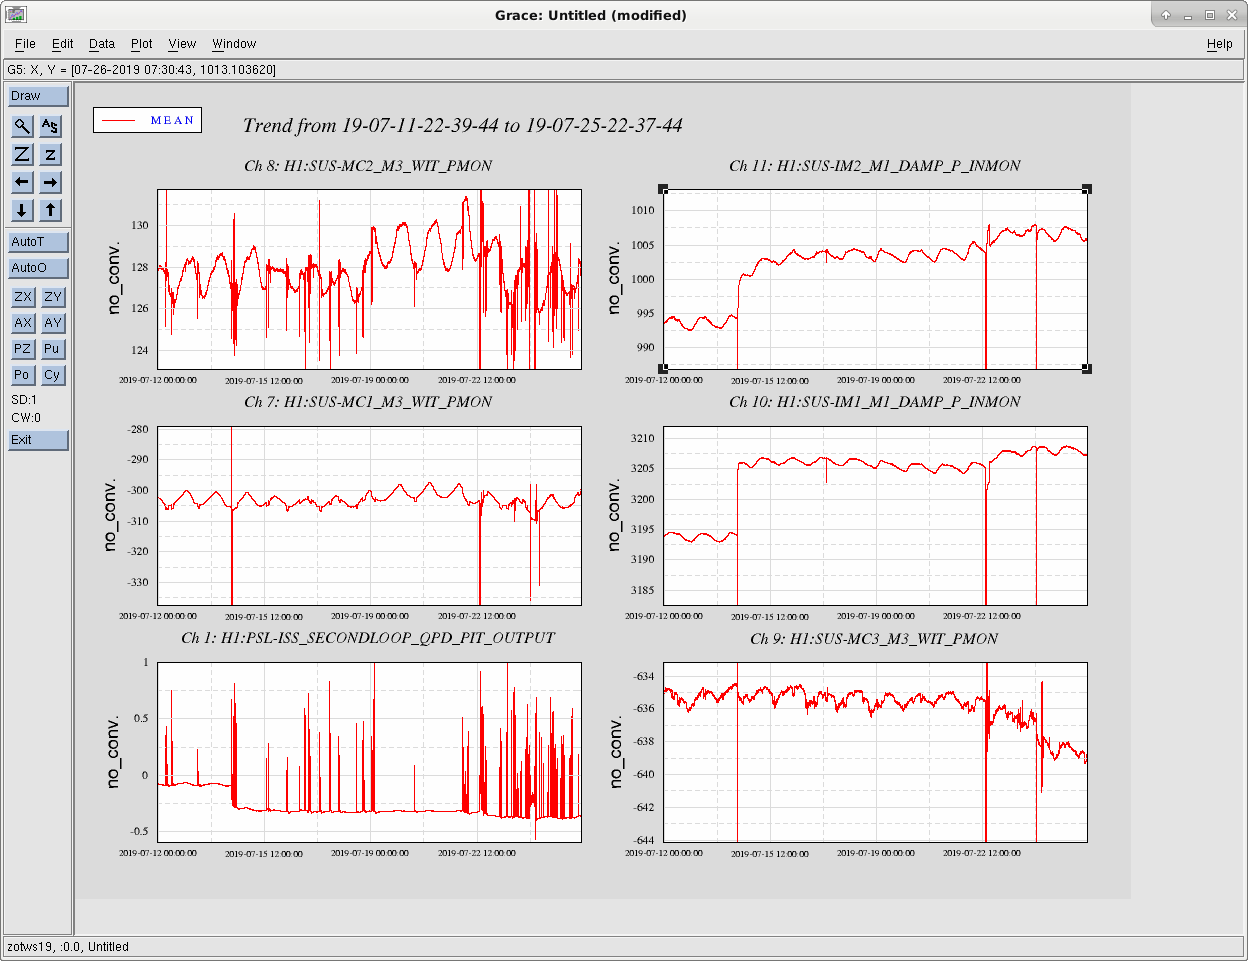Click the Cy (cycle) button
Image resolution: width=1248 pixels, height=961 pixels.
click(x=52, y=375)
